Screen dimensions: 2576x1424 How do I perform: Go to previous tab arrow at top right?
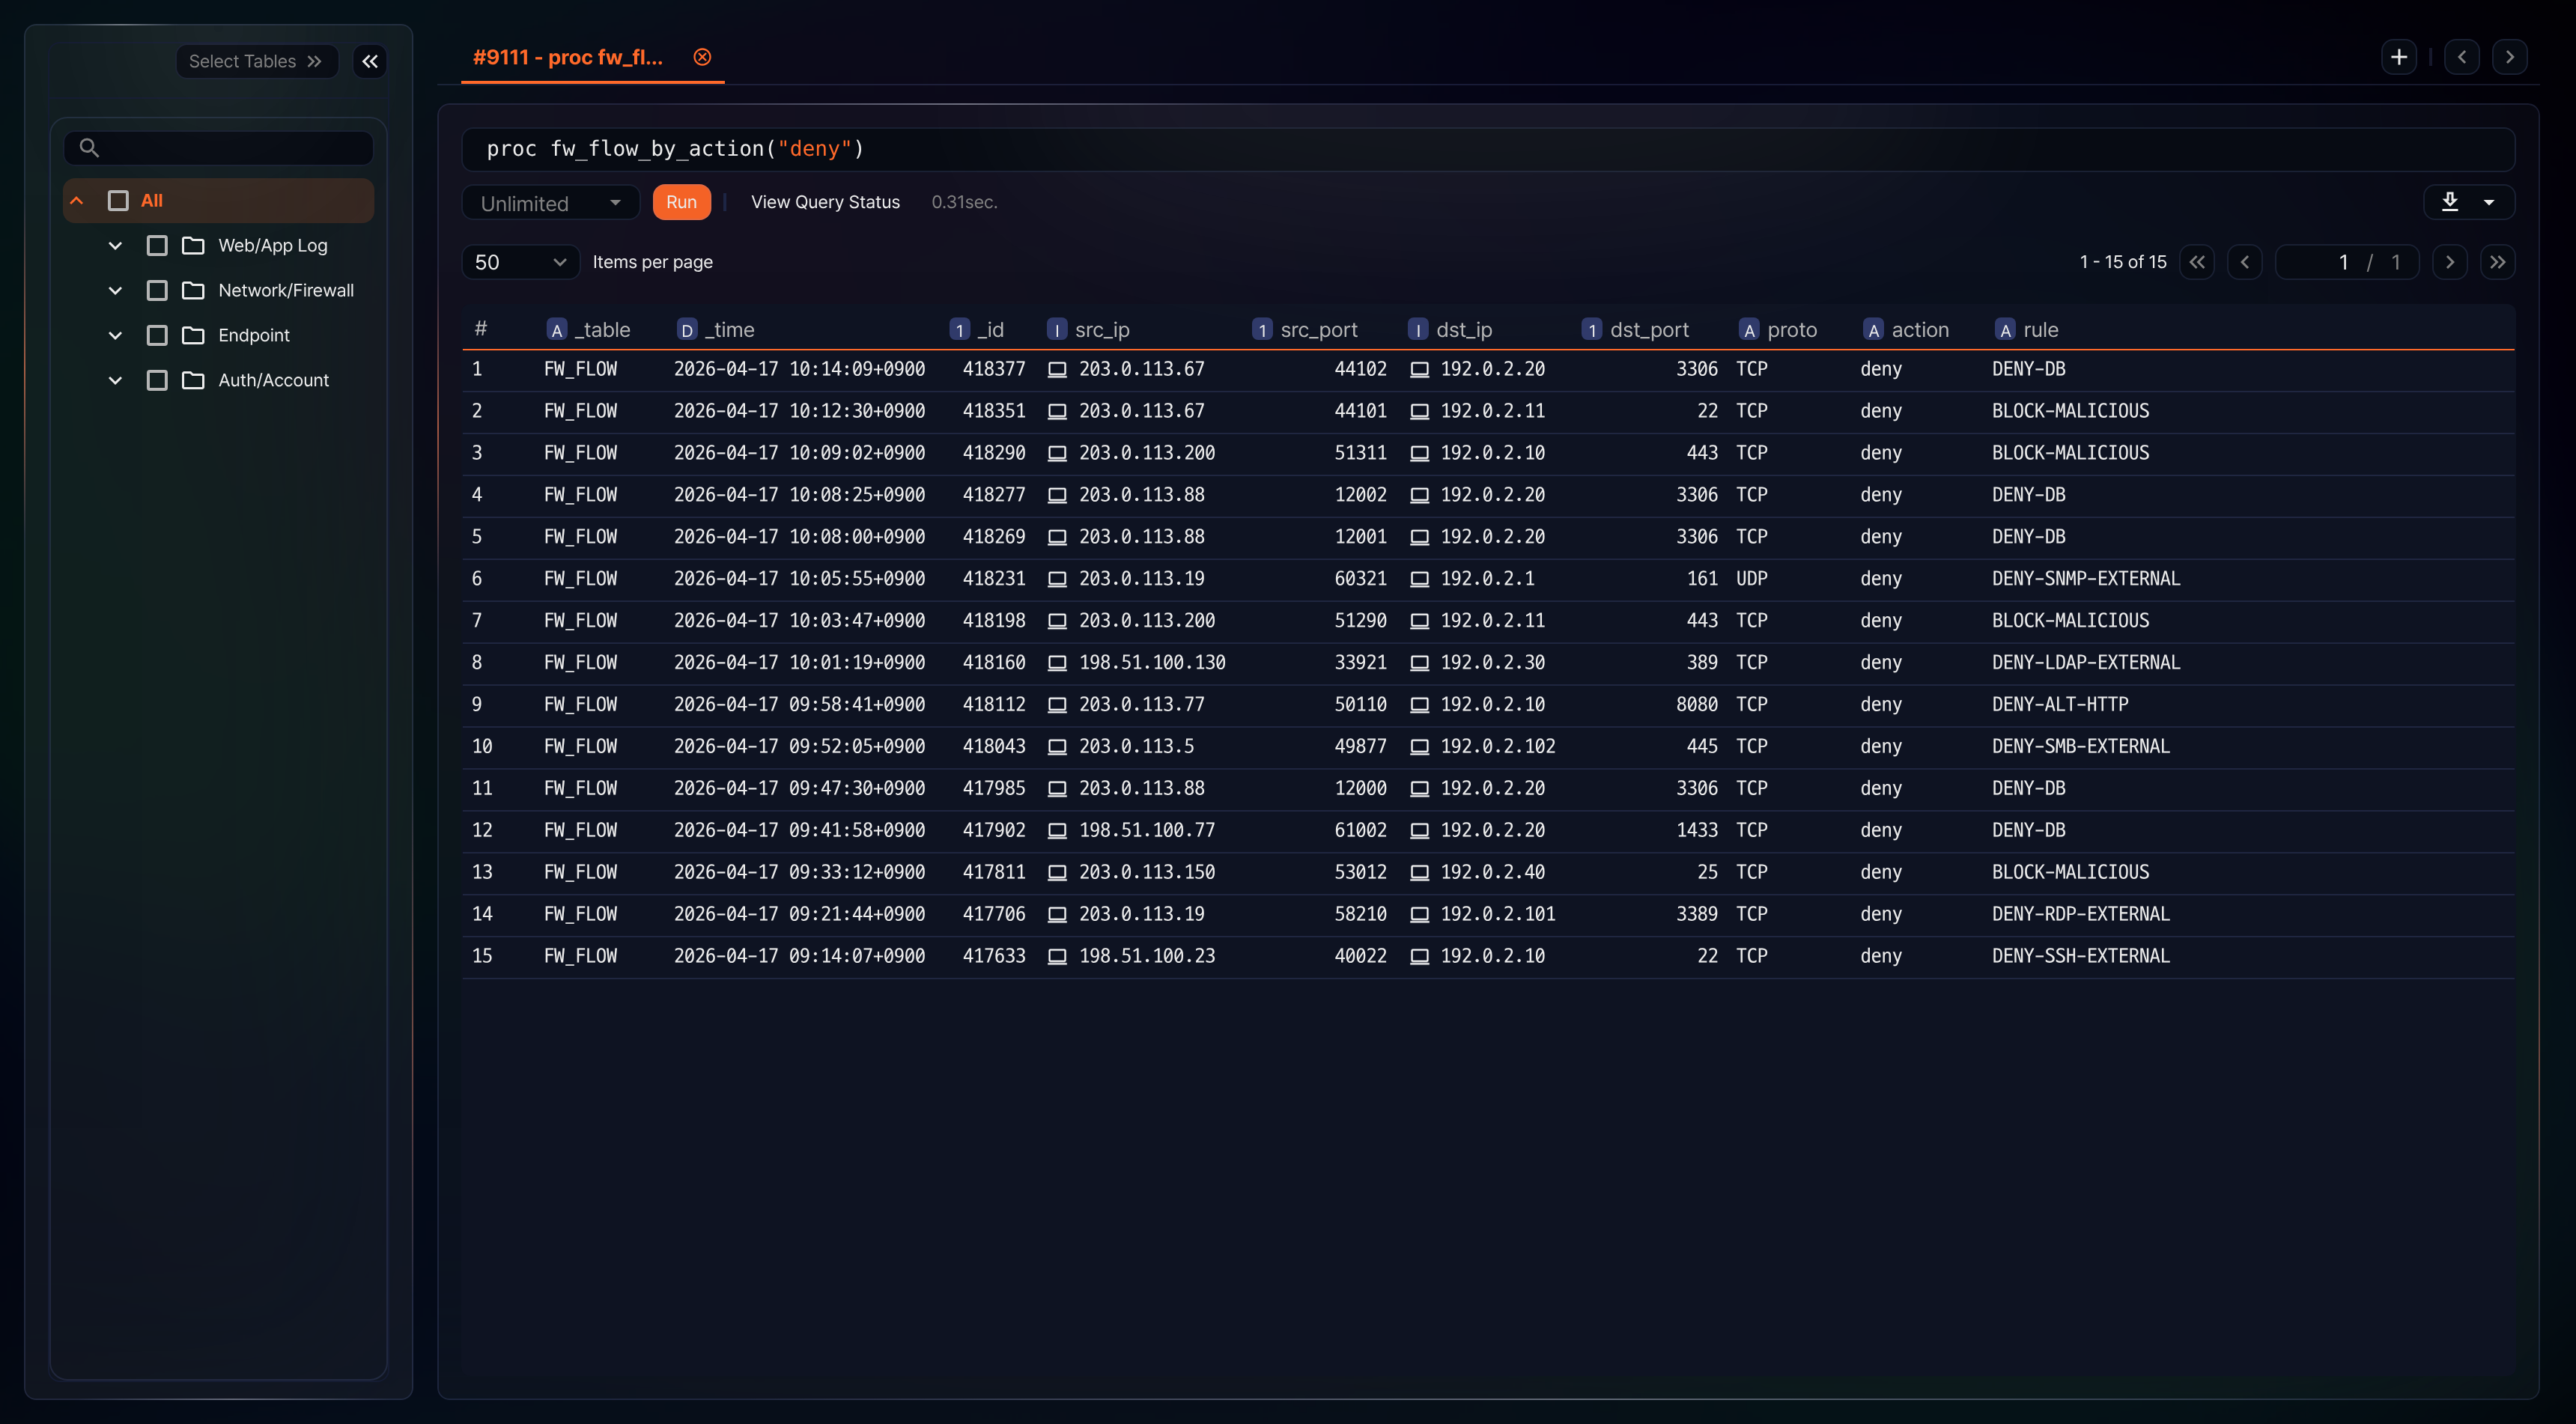pyautogui.click(x=2462, y=57)
